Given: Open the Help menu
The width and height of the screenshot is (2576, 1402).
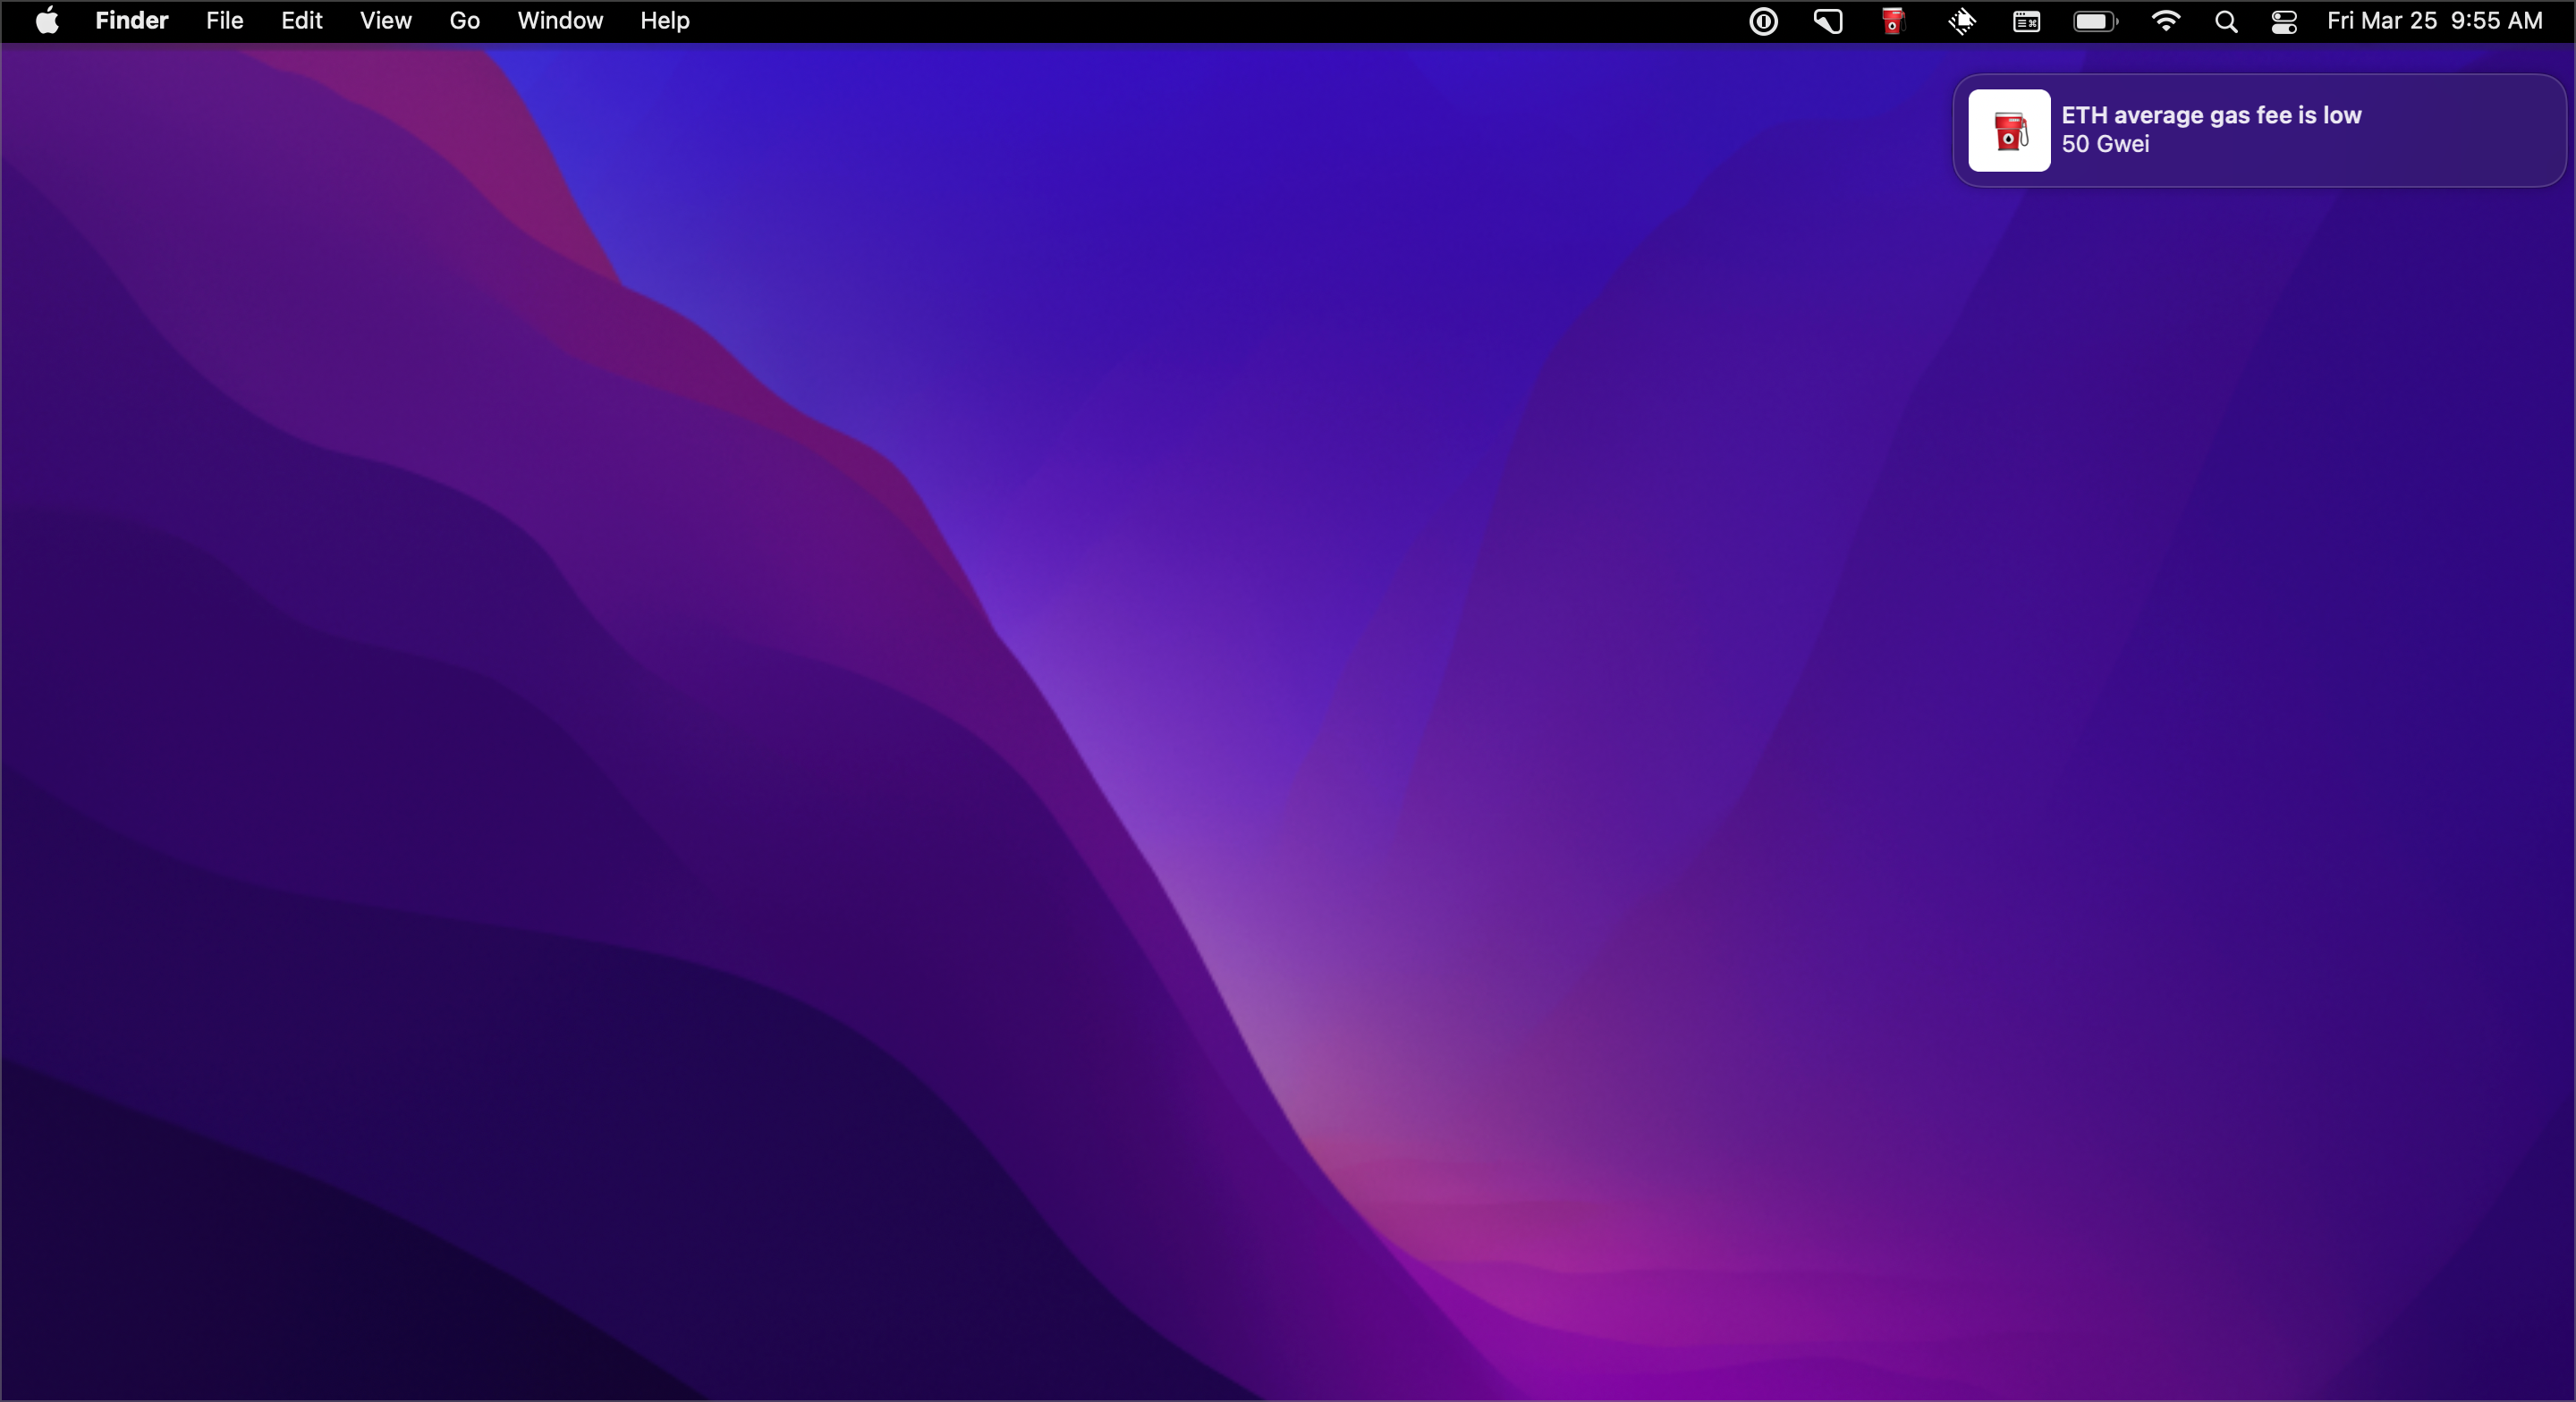Looking at the screenshot, I should [664, 21].
